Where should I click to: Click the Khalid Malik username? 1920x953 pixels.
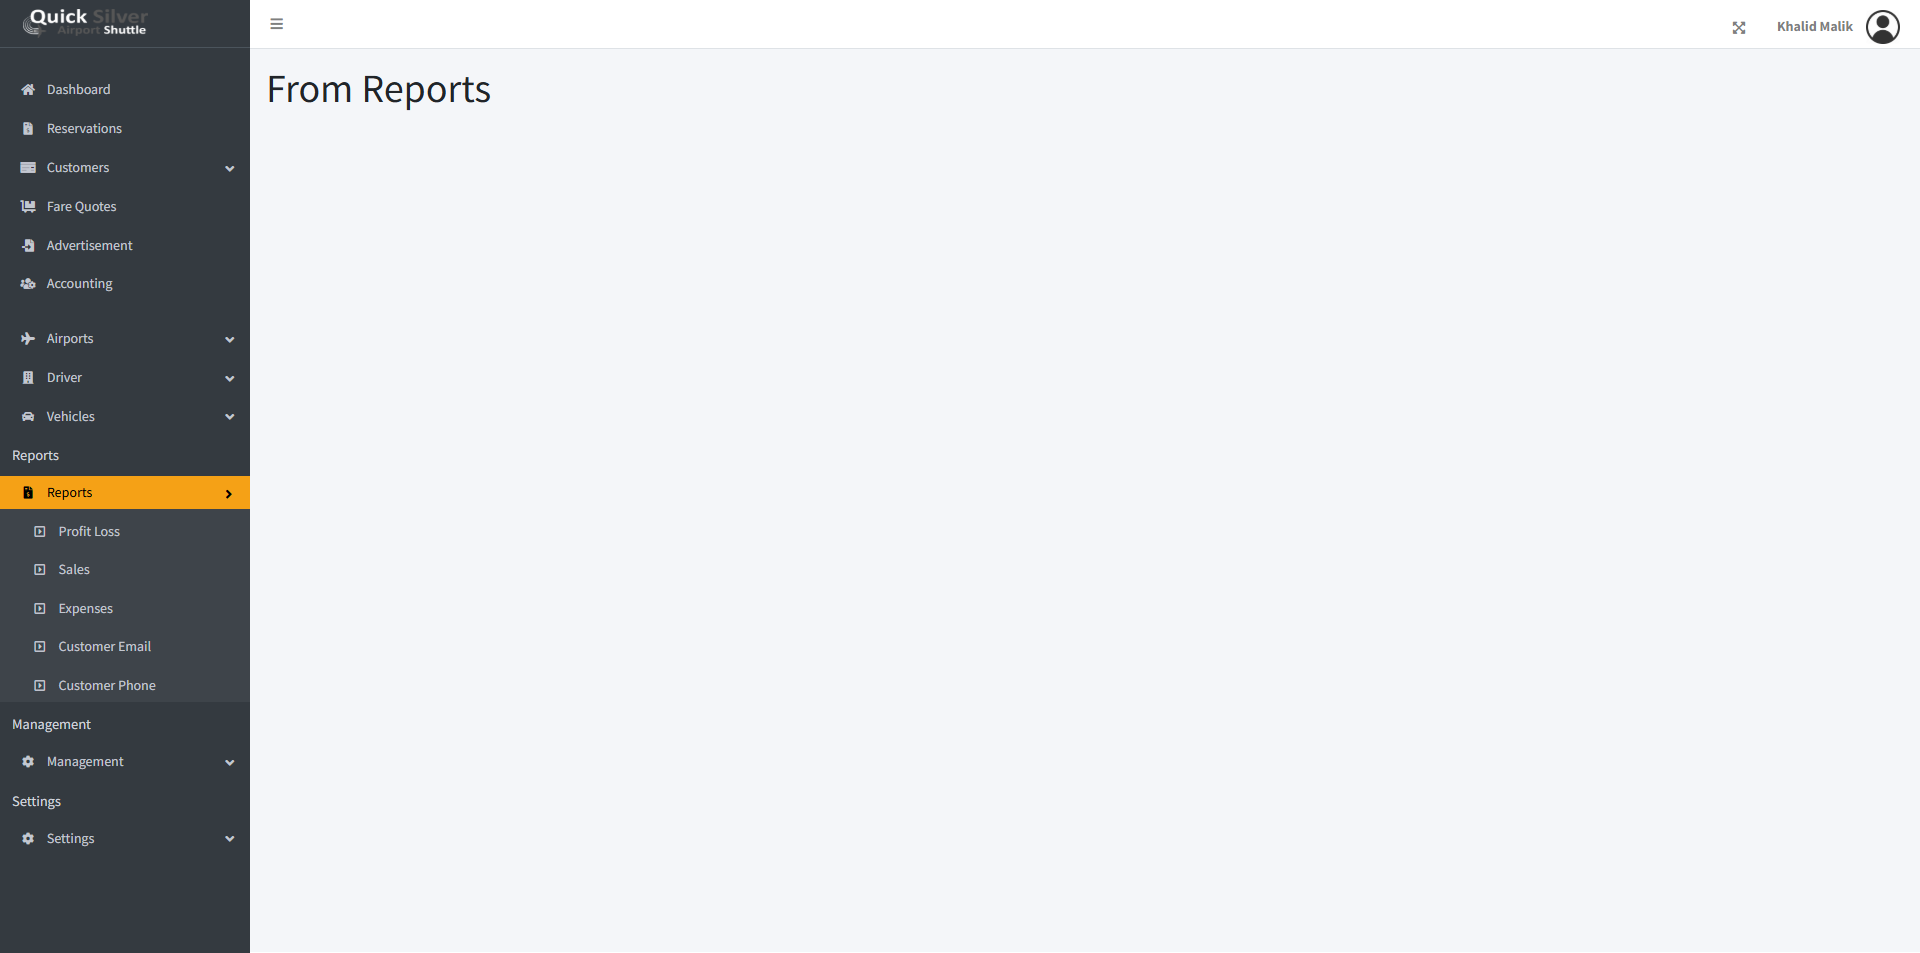[x=1814, y=27]
